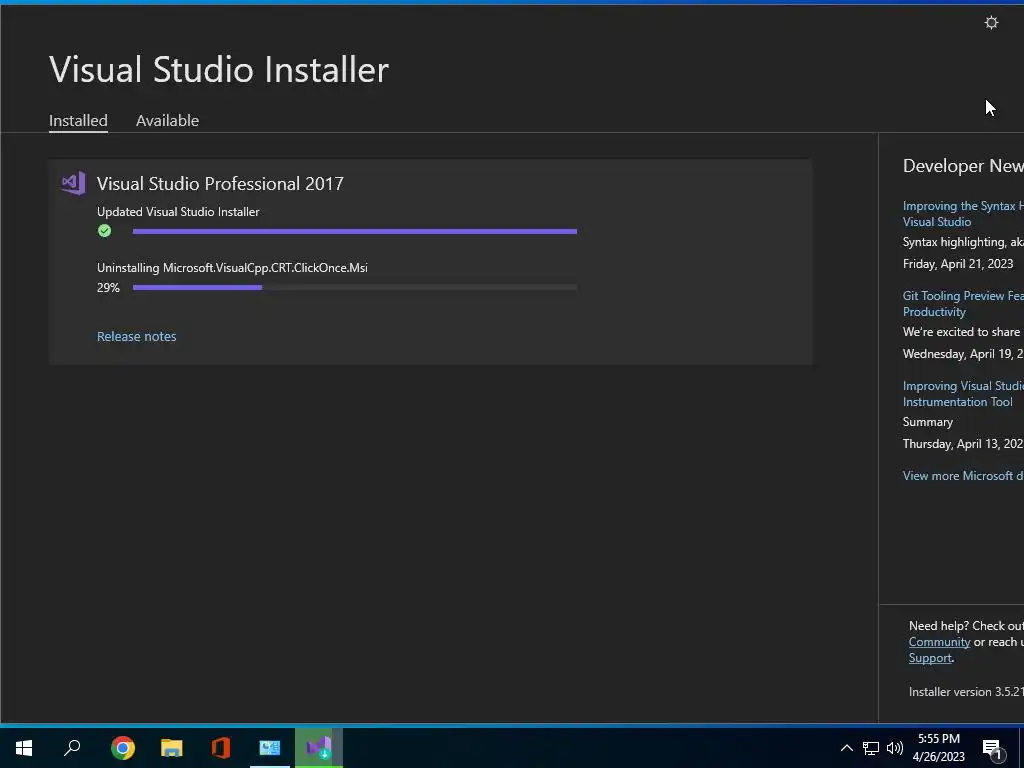Image resolution: width=1024 pixels, height=768 pixels.
Task: Click View more Microsoft developer news link
Action: click(963, 475)
